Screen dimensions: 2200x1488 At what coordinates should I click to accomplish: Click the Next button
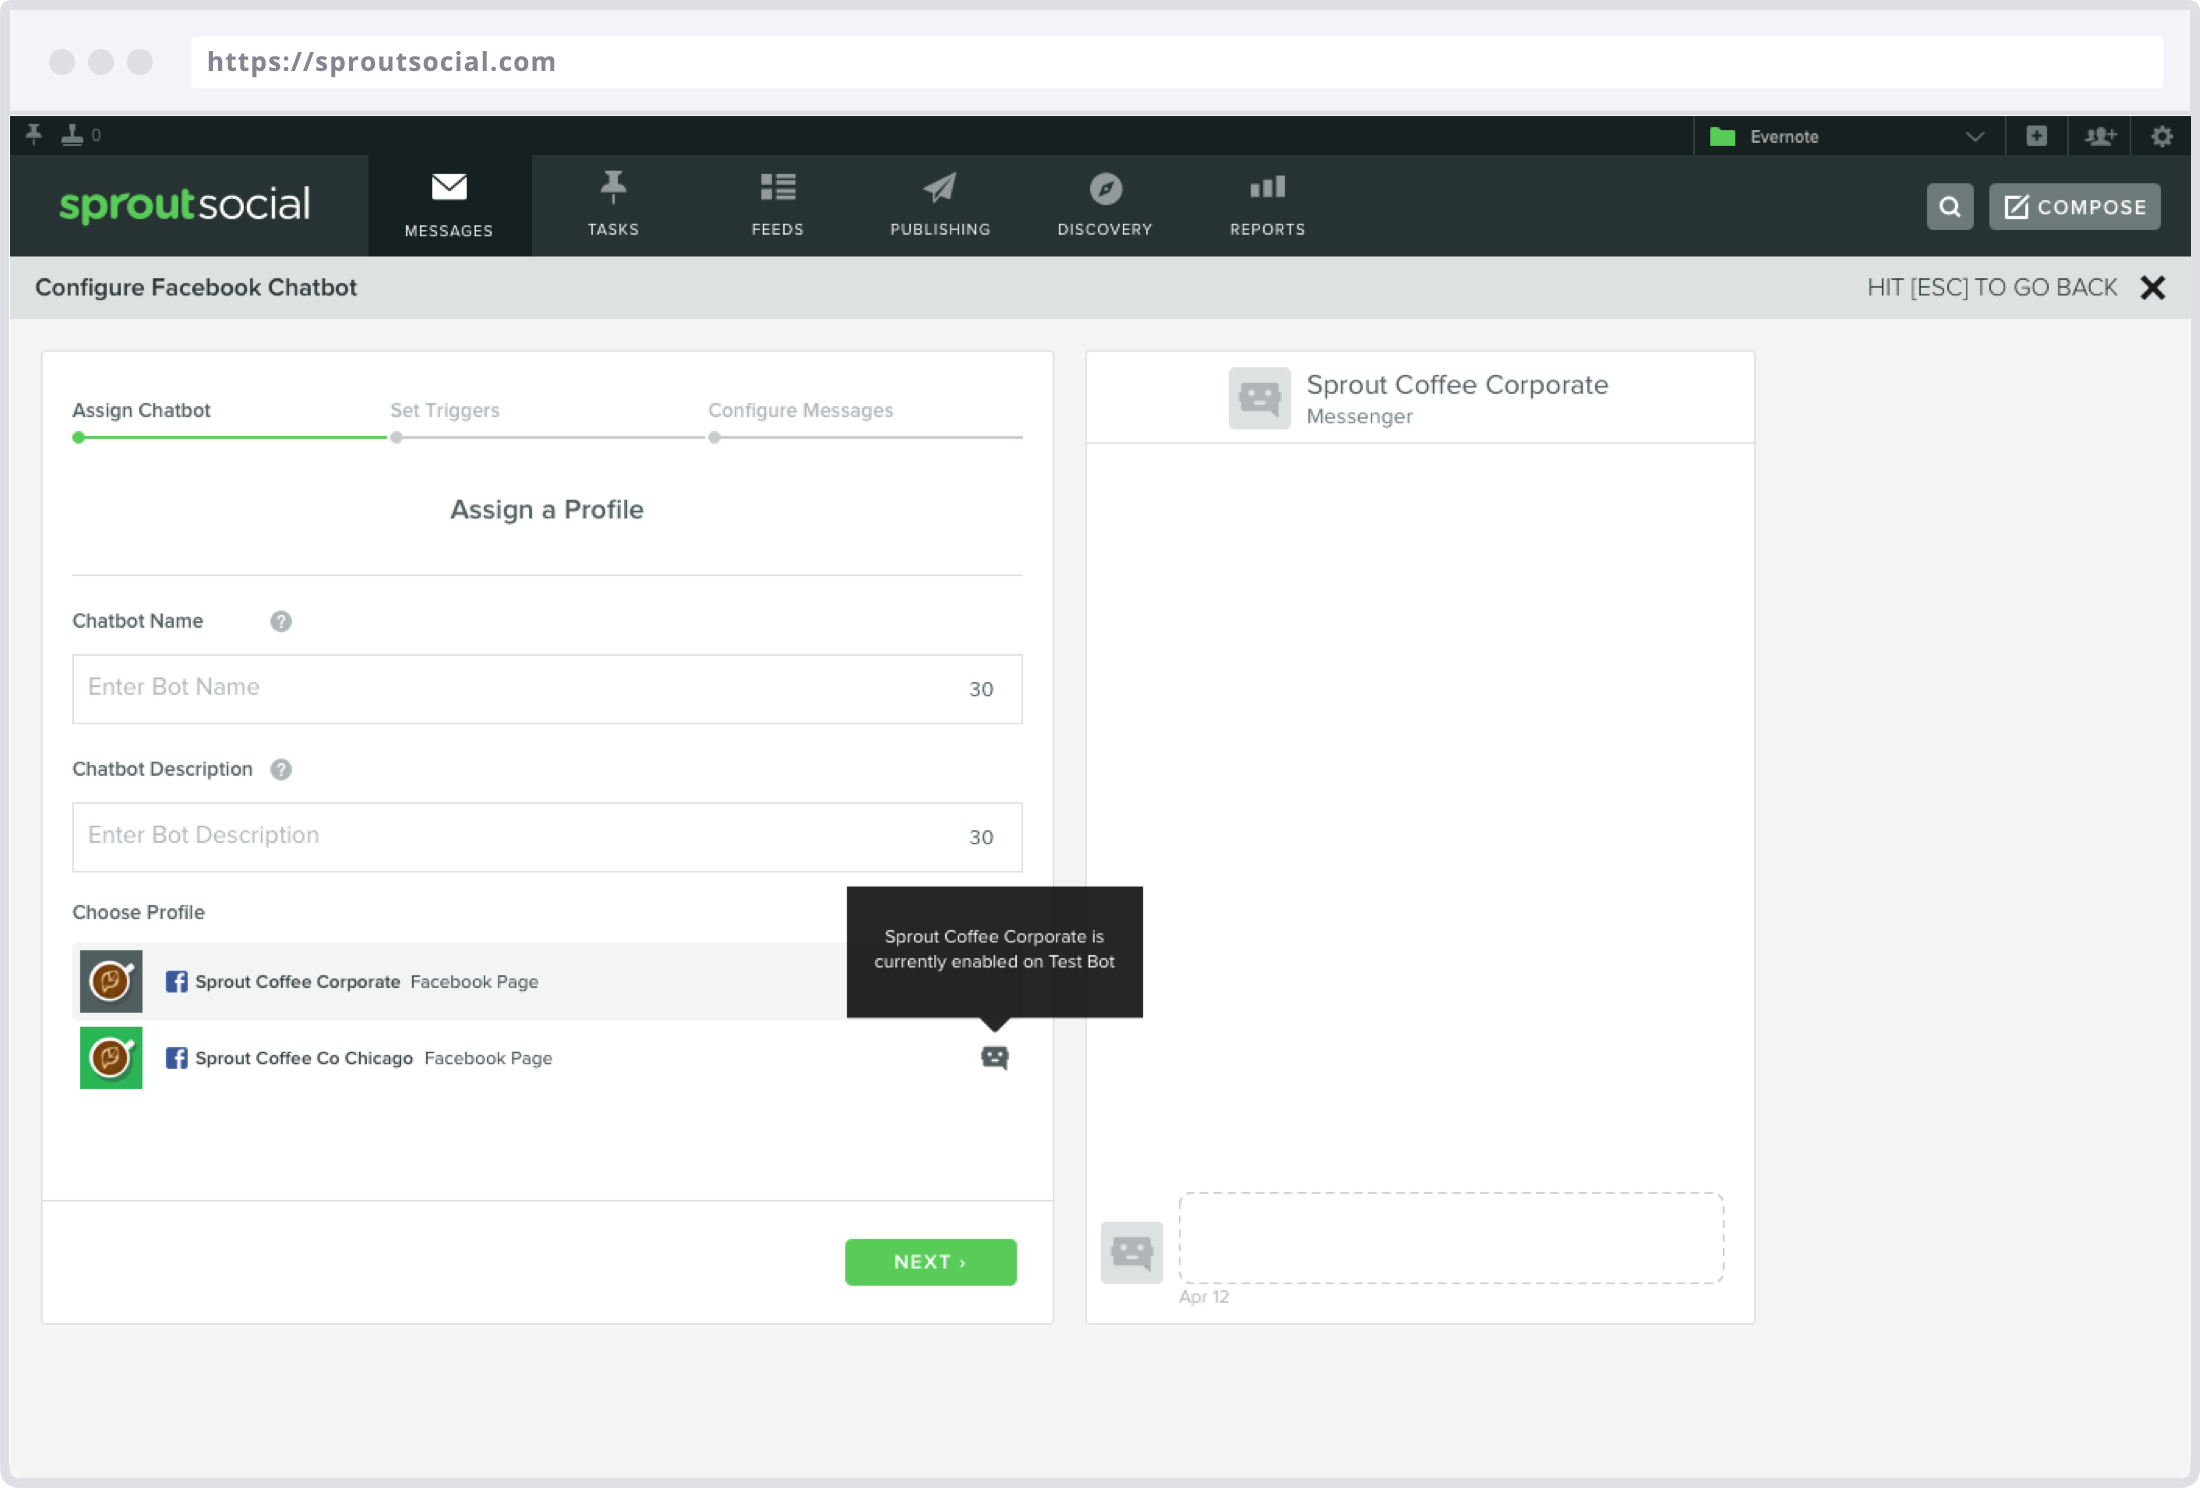click(x=931, y=1262)
